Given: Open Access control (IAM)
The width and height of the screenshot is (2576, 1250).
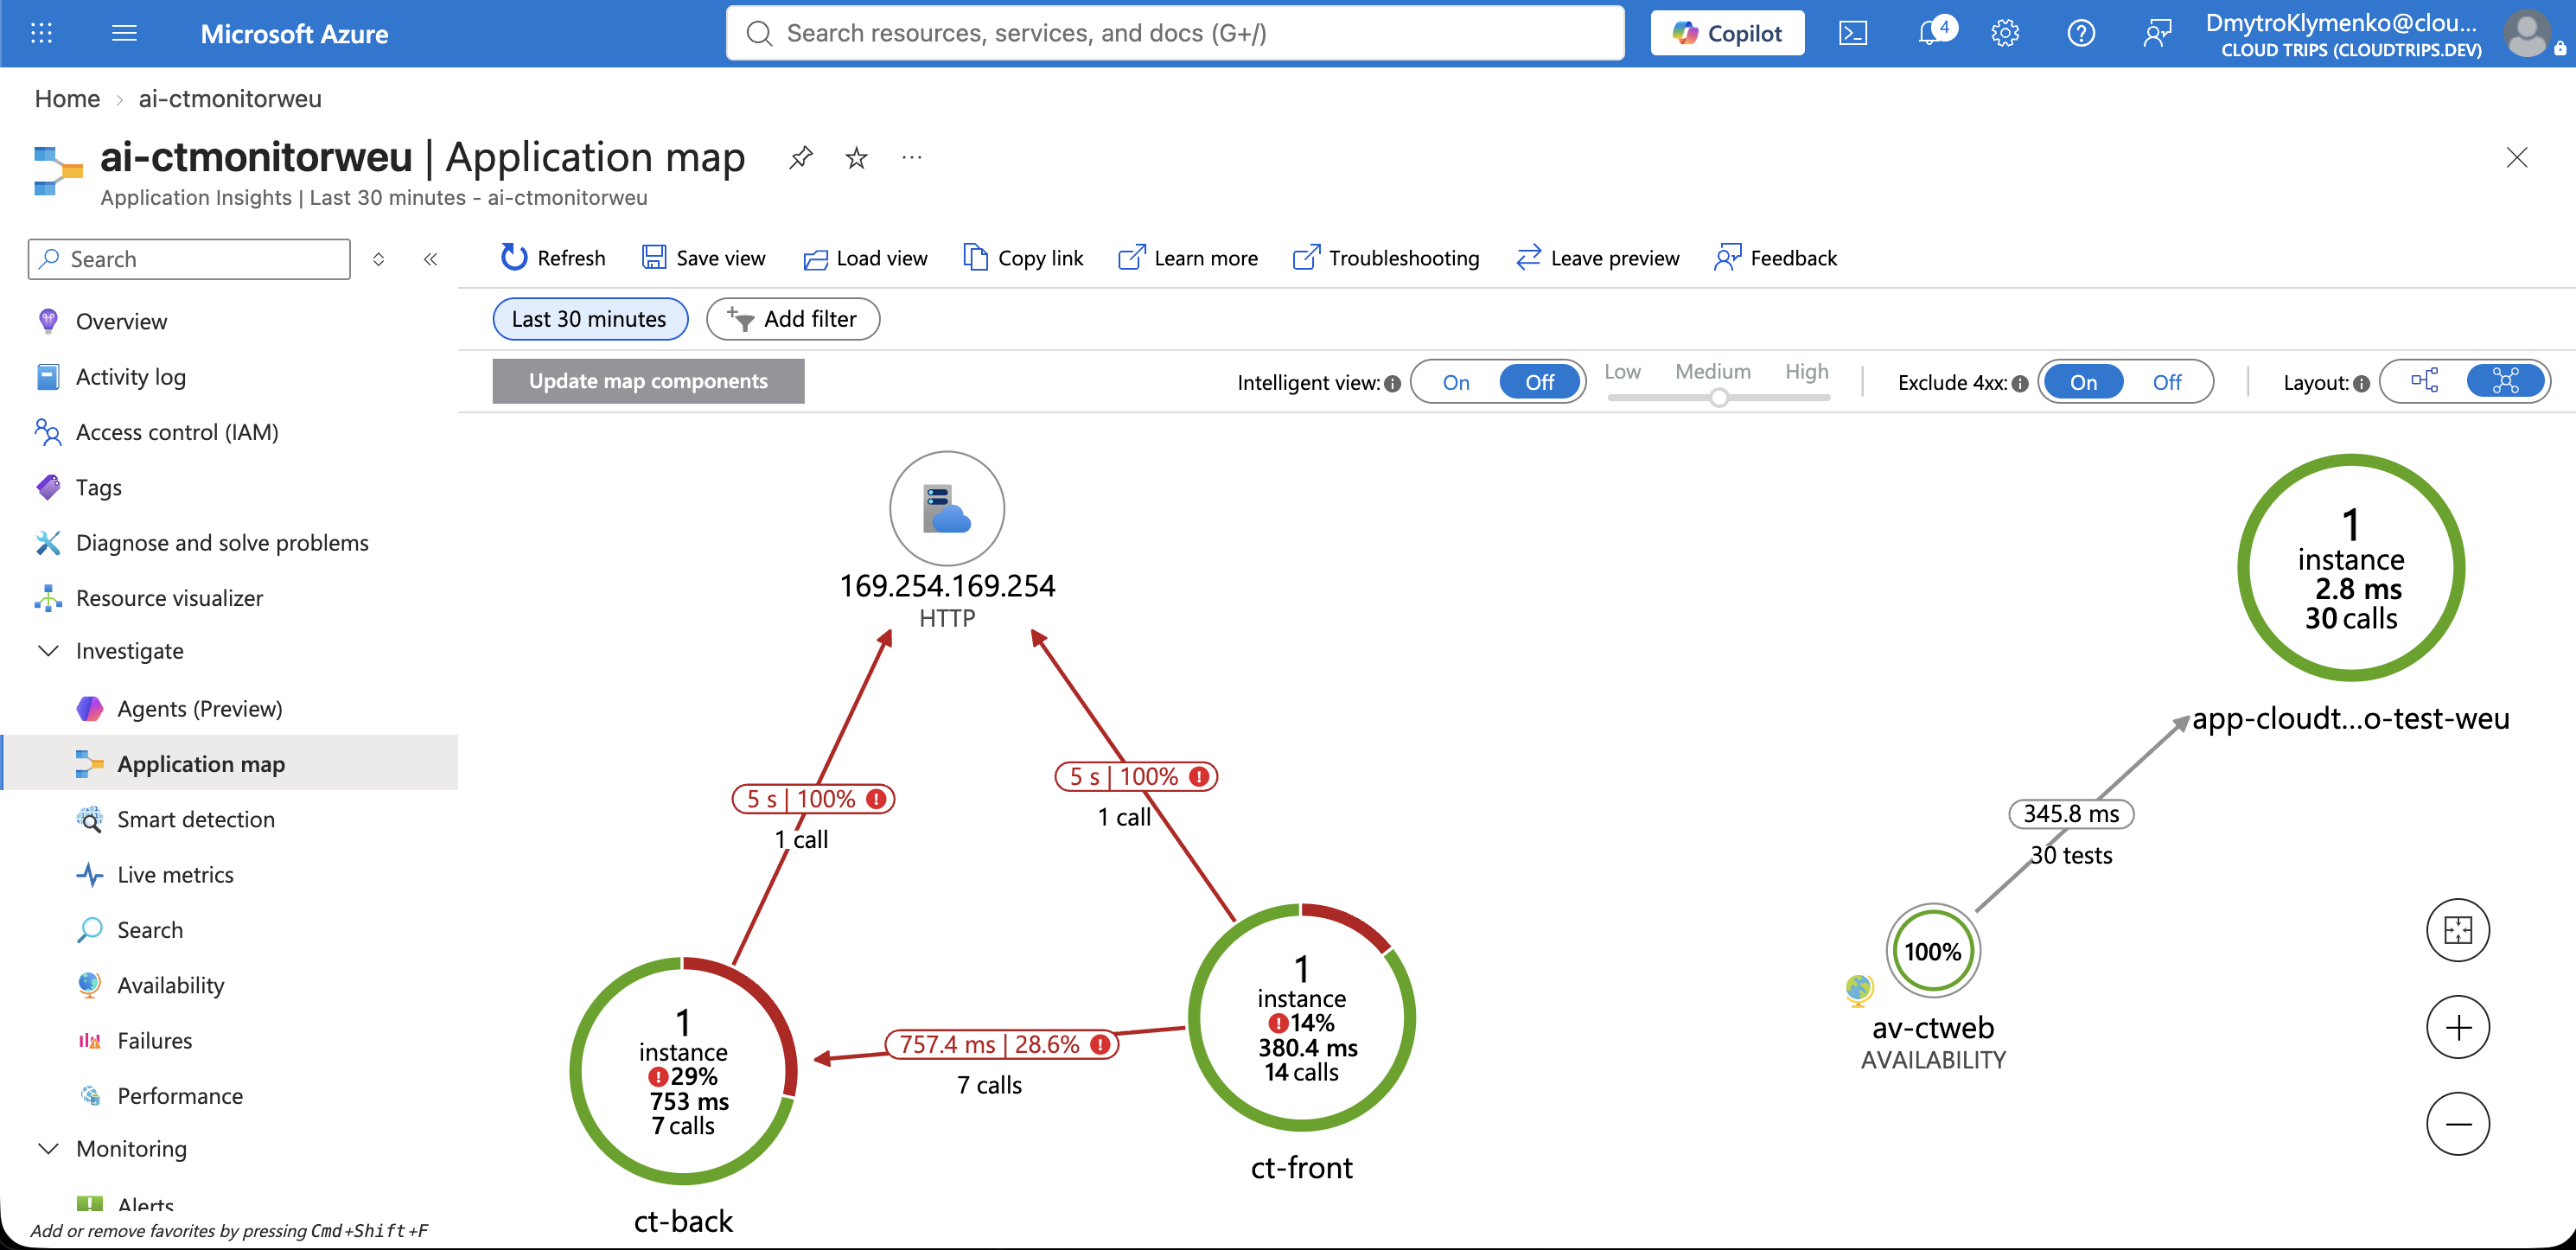Looking at the screenshot, I should (229, 432).
